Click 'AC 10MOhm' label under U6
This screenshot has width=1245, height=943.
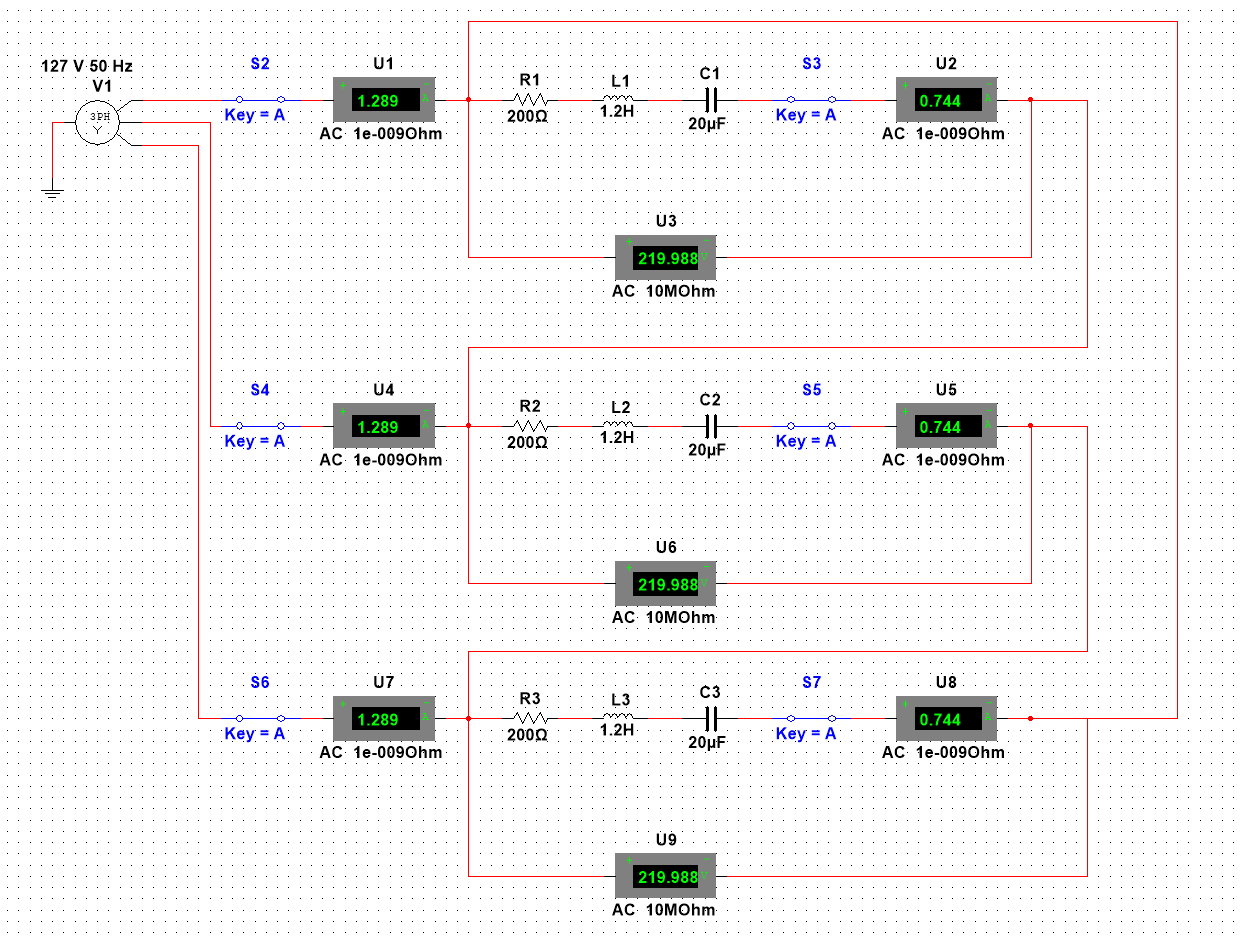pyautogui.click(x=664, y=617)
